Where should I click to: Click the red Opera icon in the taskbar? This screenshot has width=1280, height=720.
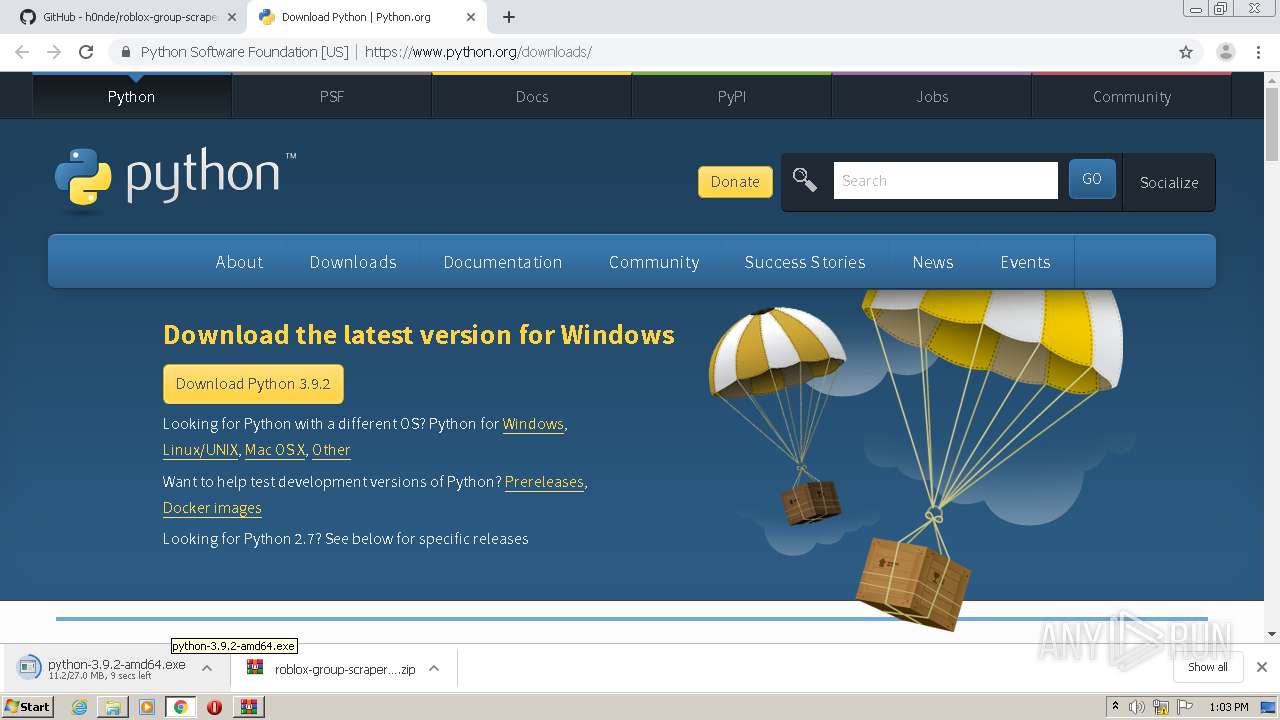(x=214, y=707)
